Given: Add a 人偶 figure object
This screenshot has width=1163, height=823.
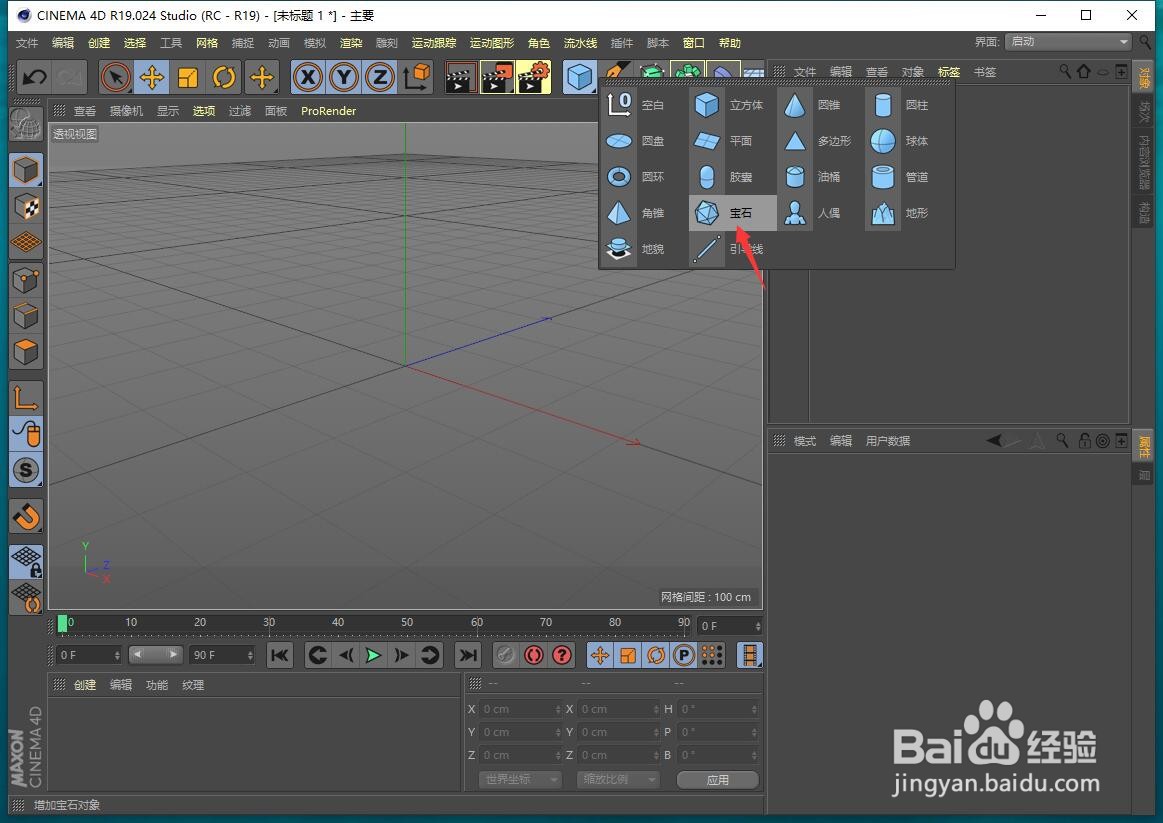Looking at the screenshot, I should [819, 213].
